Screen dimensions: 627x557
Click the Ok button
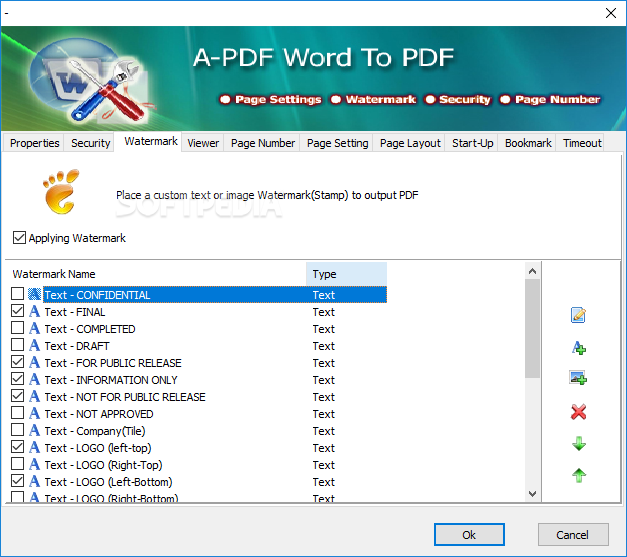(x=469, y=535)
